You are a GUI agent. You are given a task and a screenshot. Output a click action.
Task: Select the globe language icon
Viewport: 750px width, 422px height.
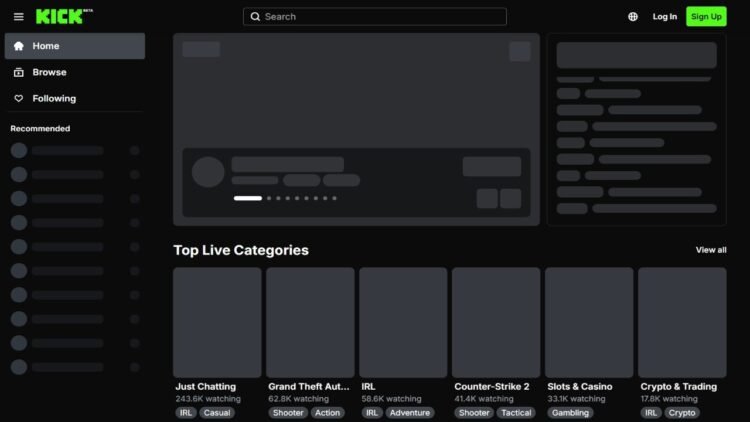pyautogui.click(x=633, y=17)
